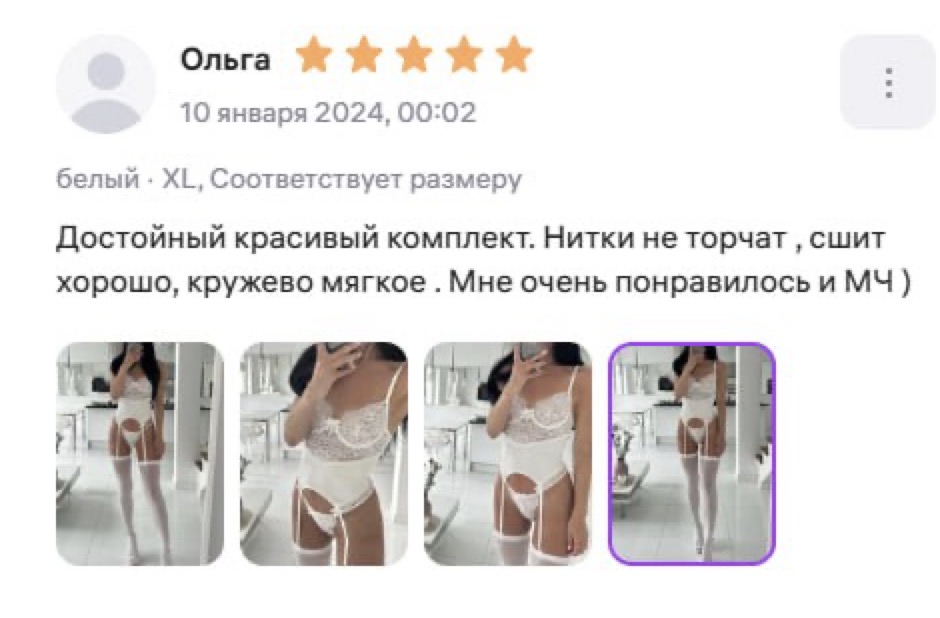Select the third rating star
Viewport: 940px width, 618px height.
(x=414, y=55)
